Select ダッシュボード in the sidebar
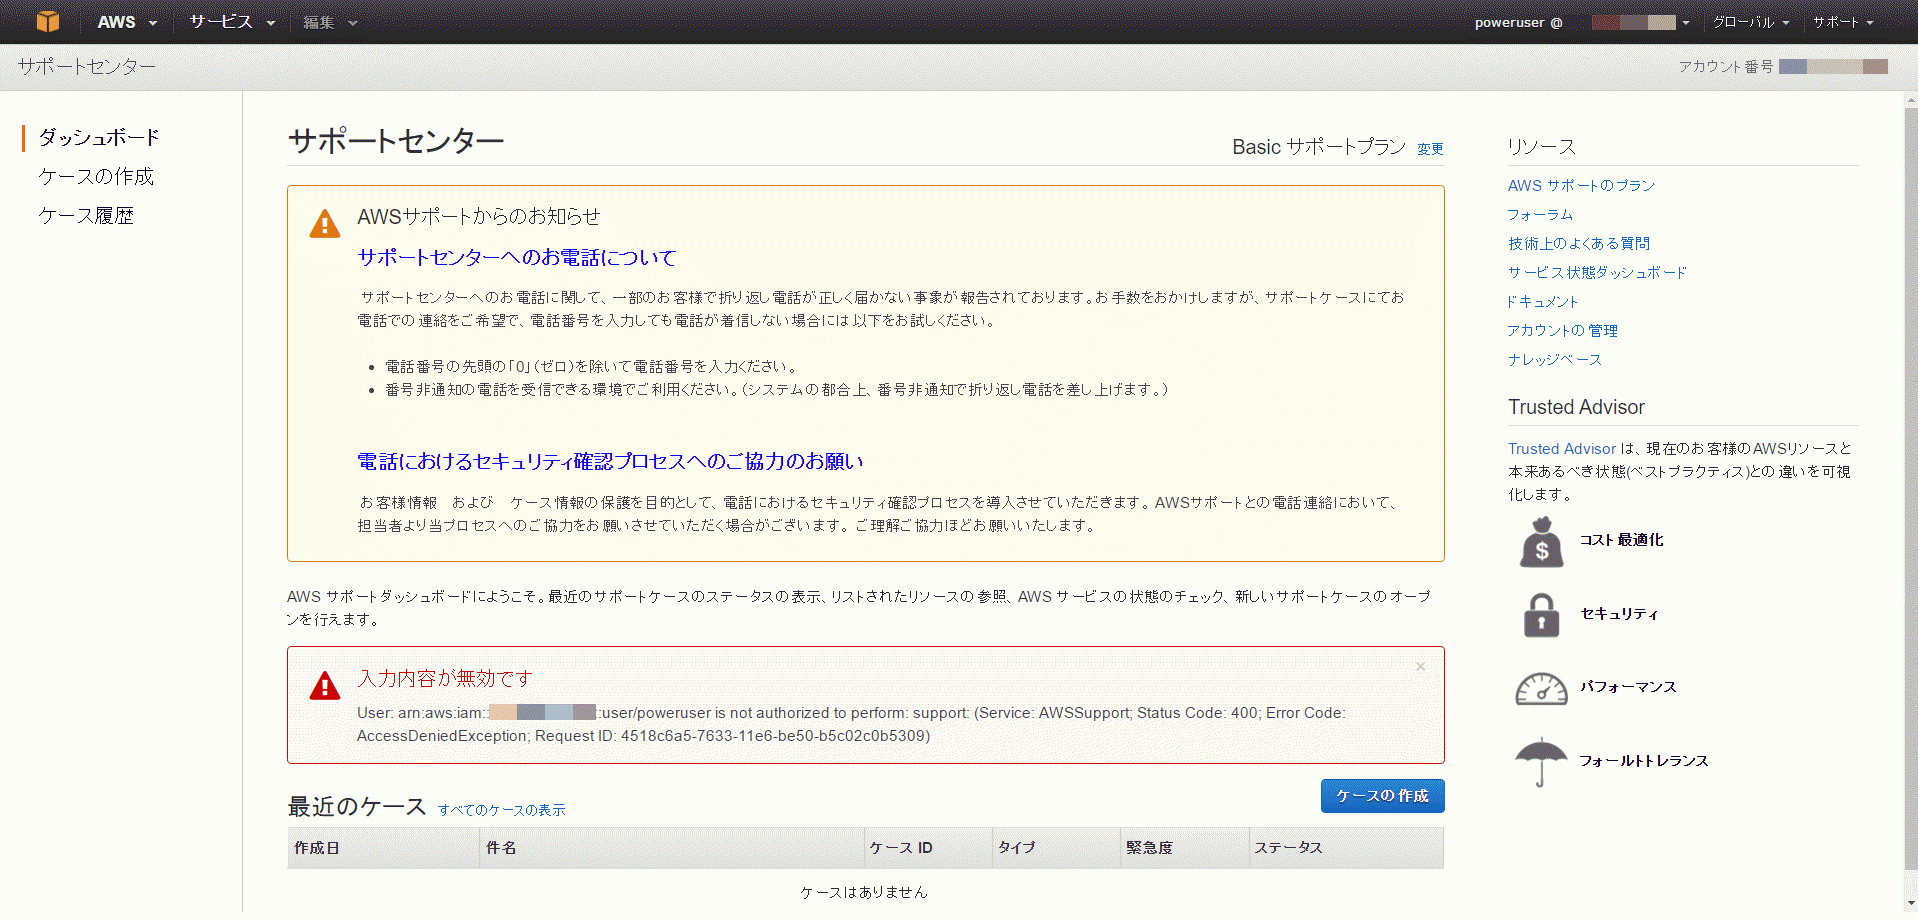The image size is (1918, 919). (x=99, y=137)
